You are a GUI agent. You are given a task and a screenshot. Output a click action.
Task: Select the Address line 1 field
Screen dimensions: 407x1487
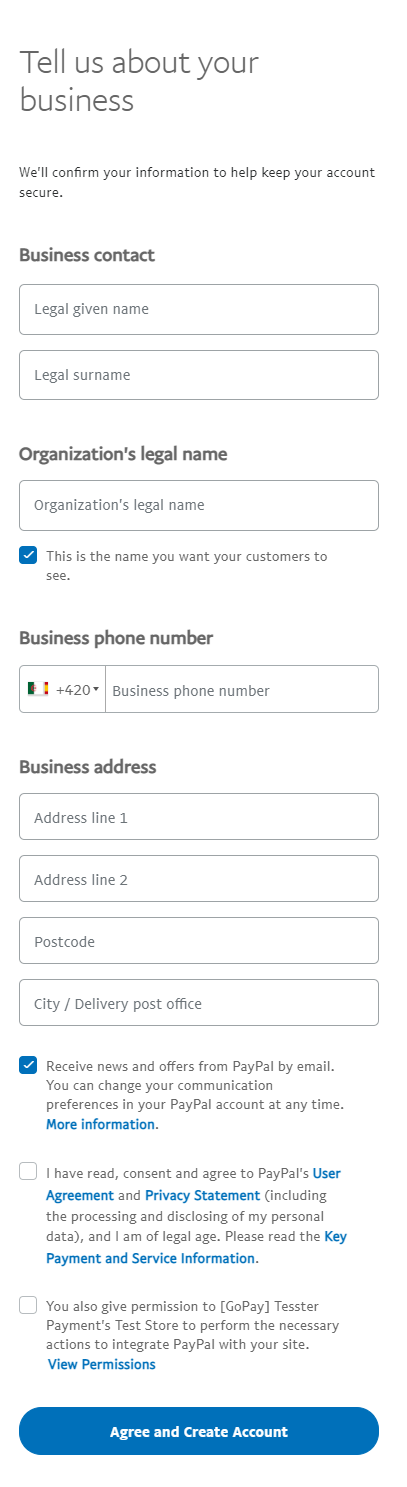[x=199, y=817]
